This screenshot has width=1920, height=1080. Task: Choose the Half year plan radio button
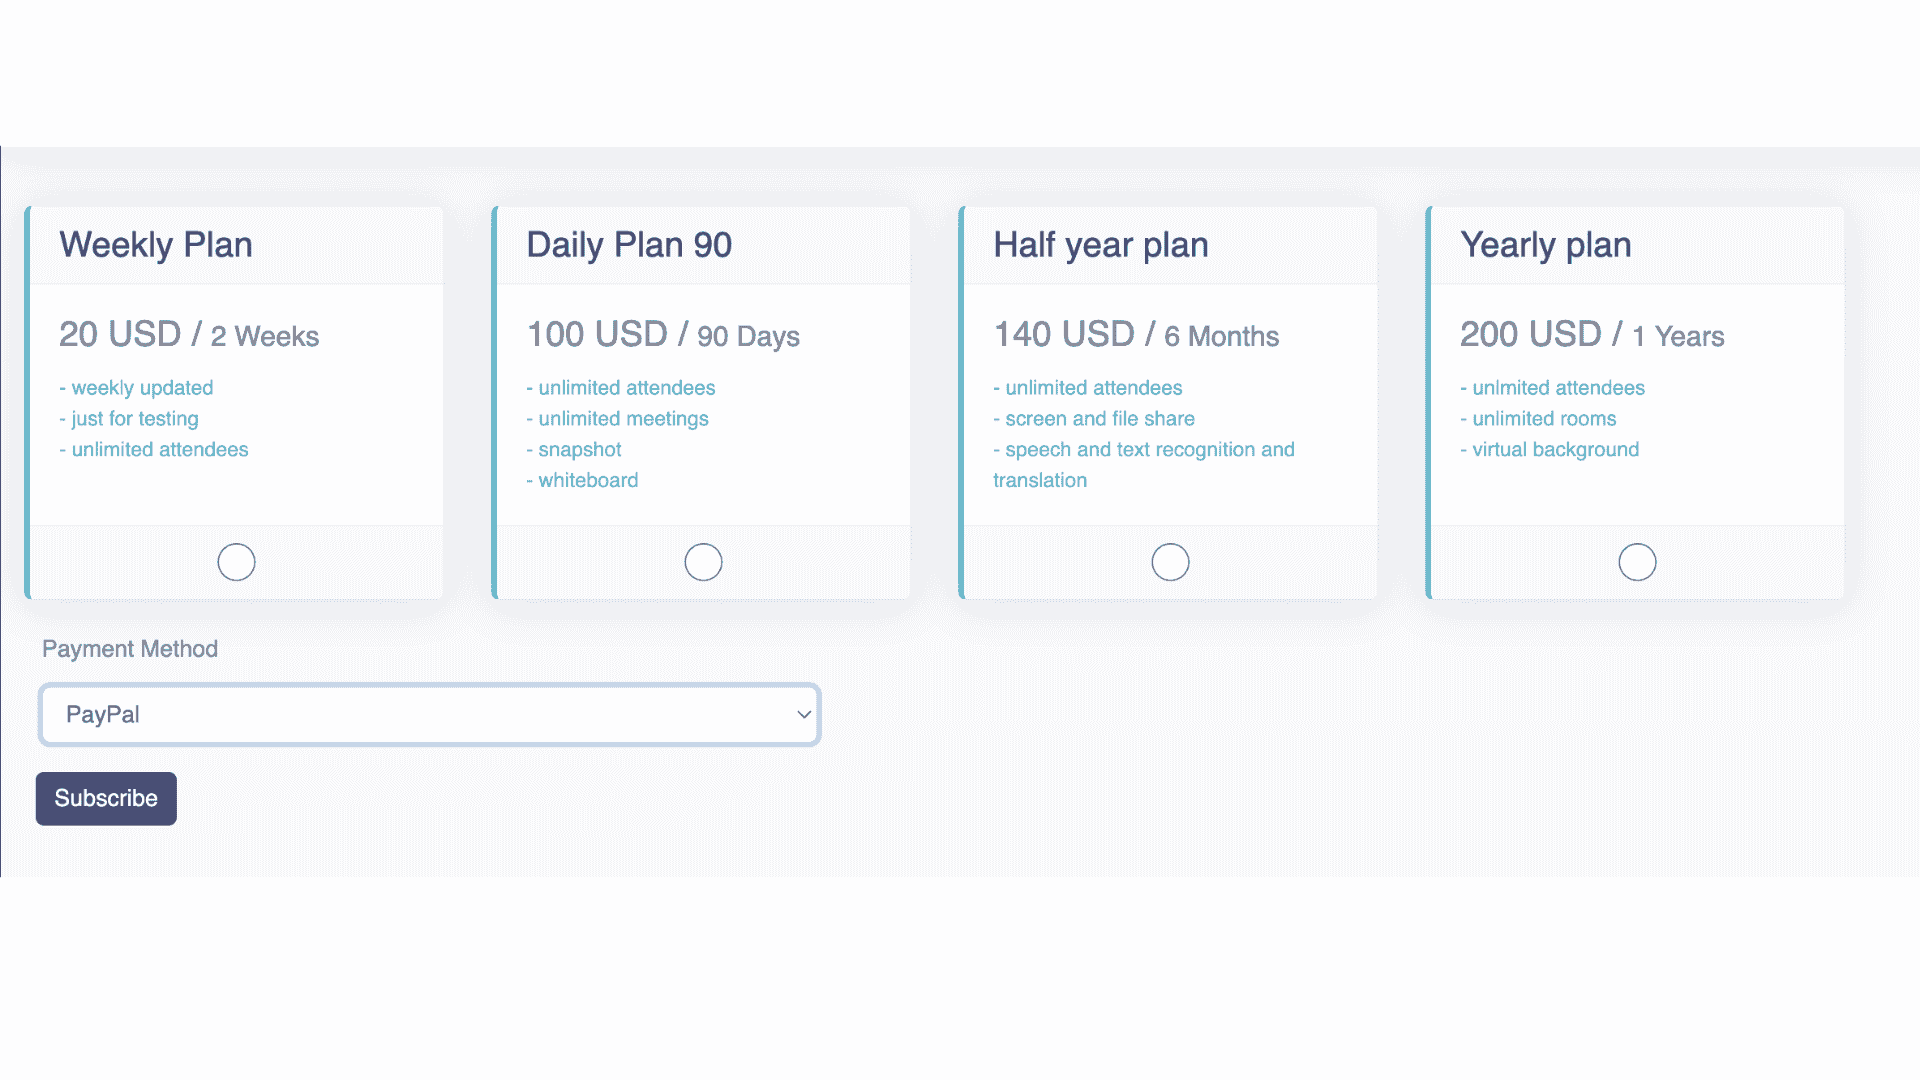[x=1170, y=561]
